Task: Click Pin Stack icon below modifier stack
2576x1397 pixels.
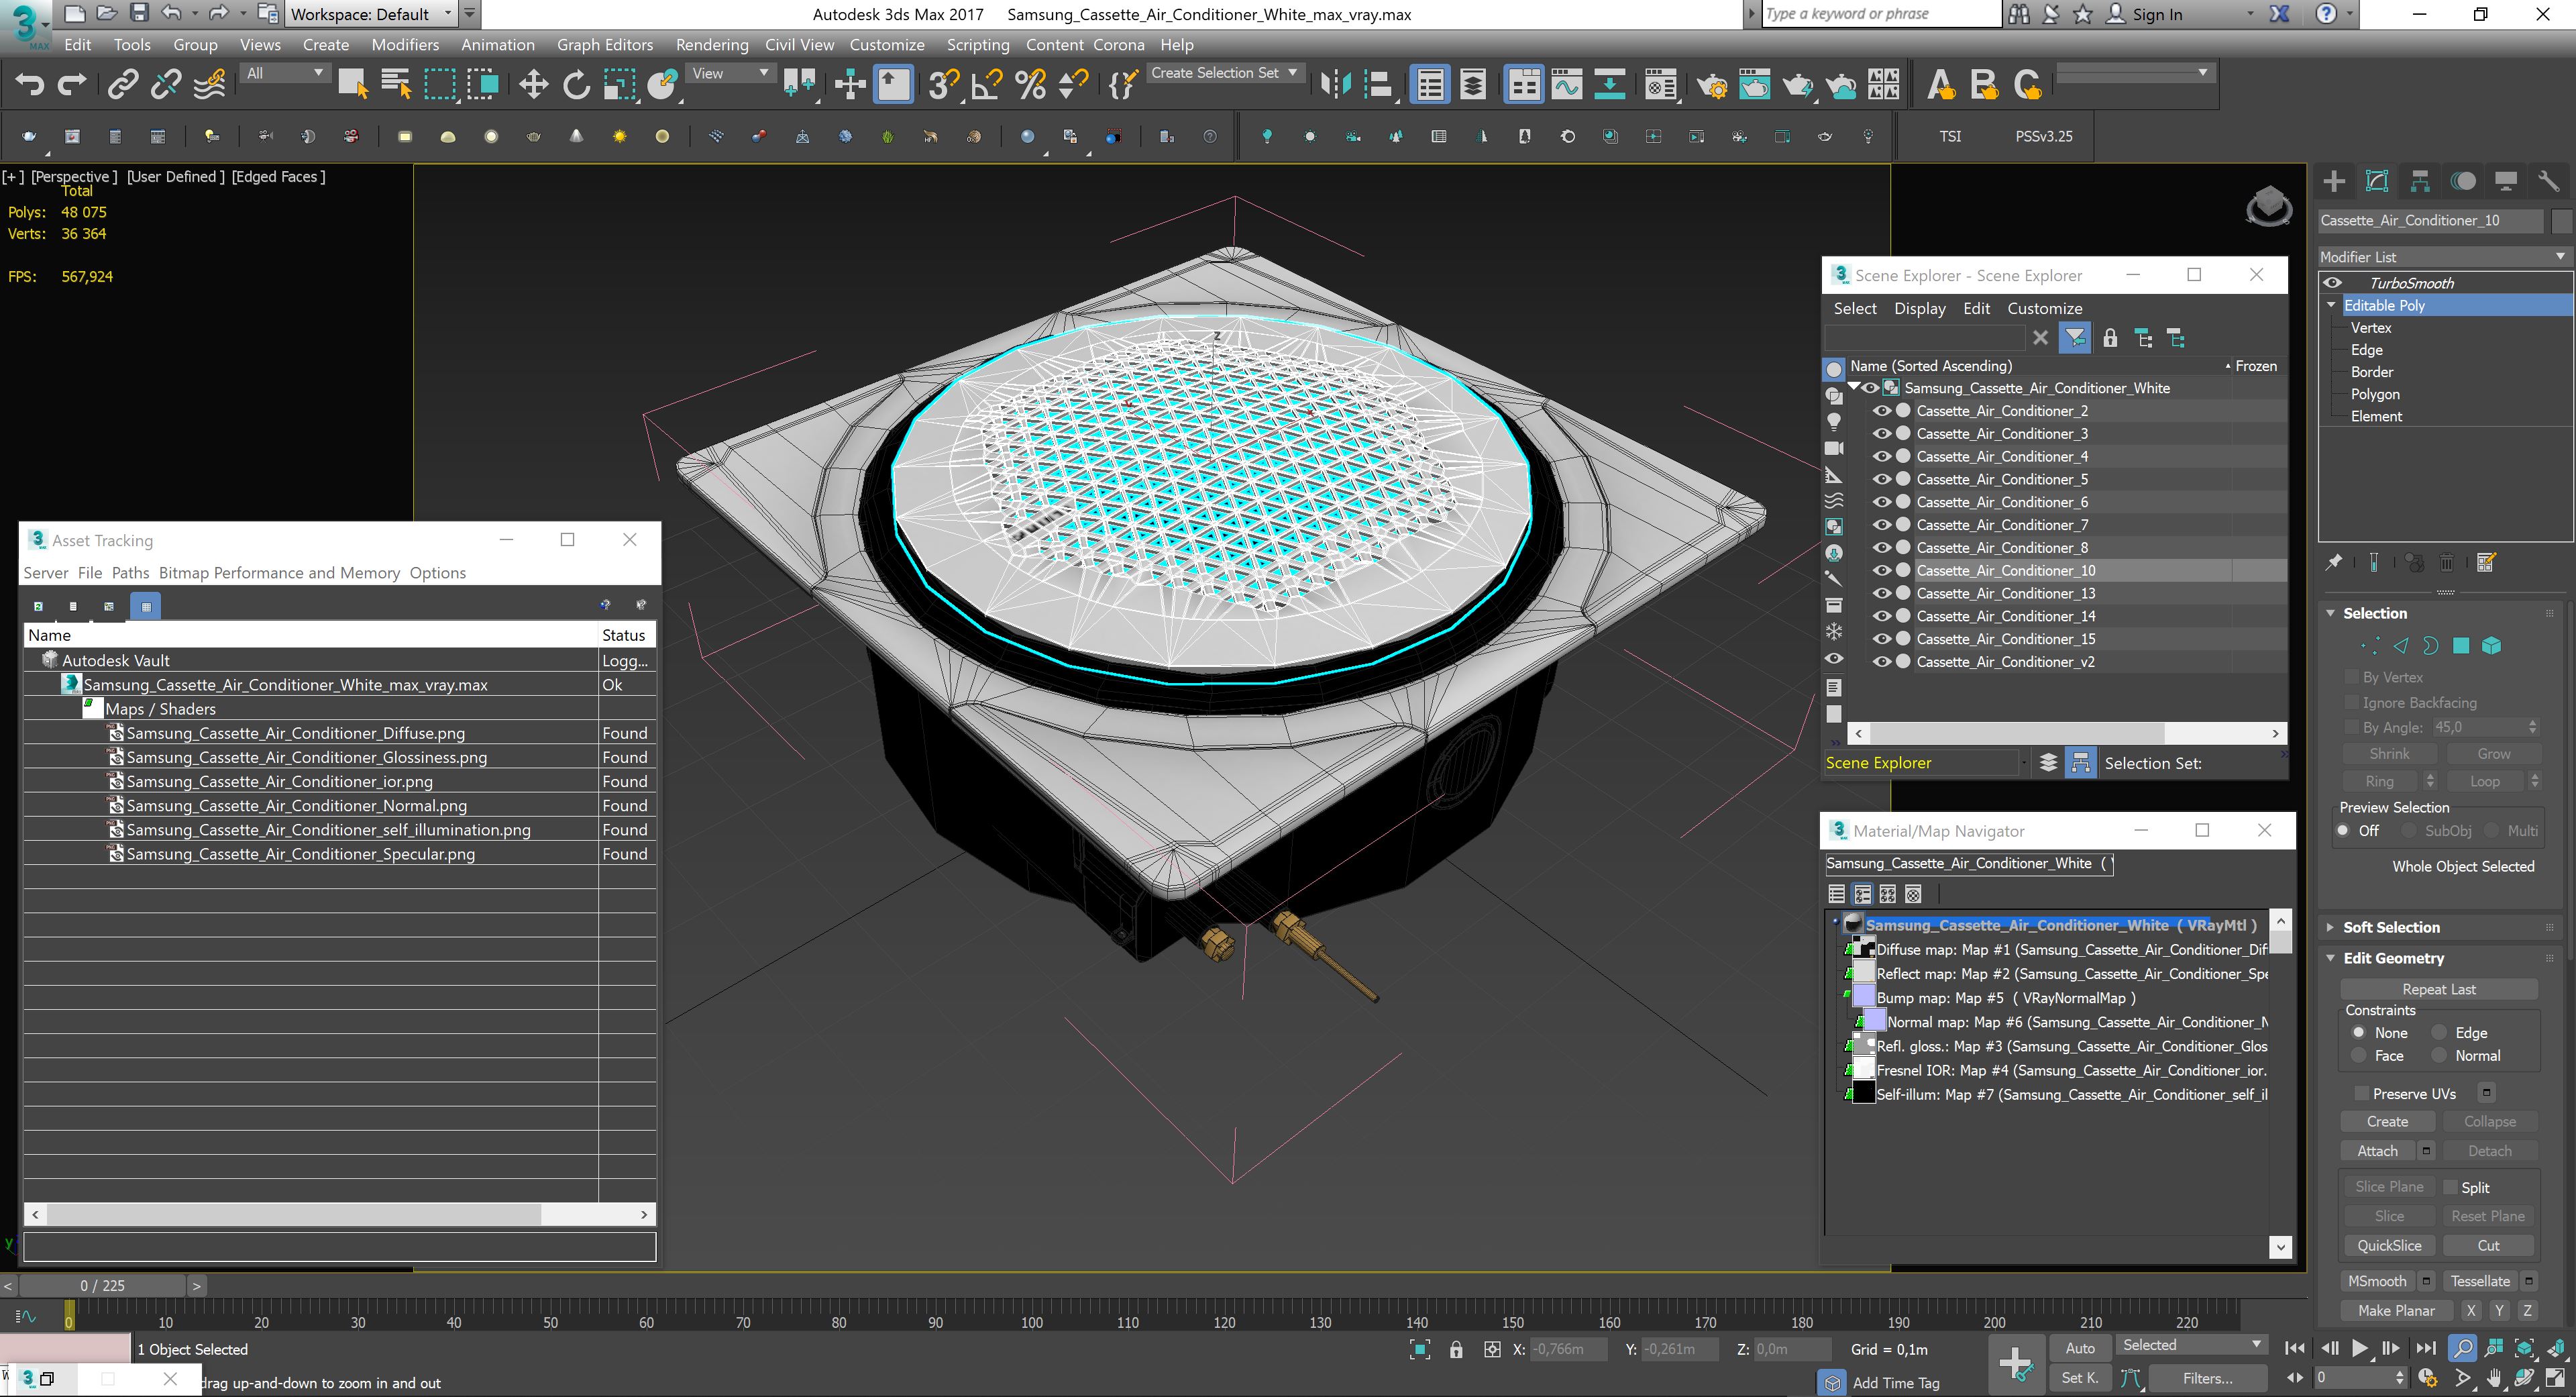Action: [x=2334, y=562]
